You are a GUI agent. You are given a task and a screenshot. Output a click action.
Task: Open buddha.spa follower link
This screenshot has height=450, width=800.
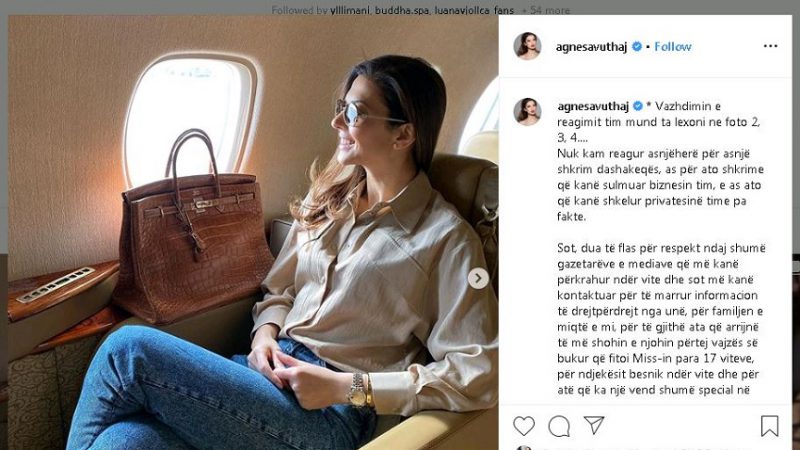point(402,10)
